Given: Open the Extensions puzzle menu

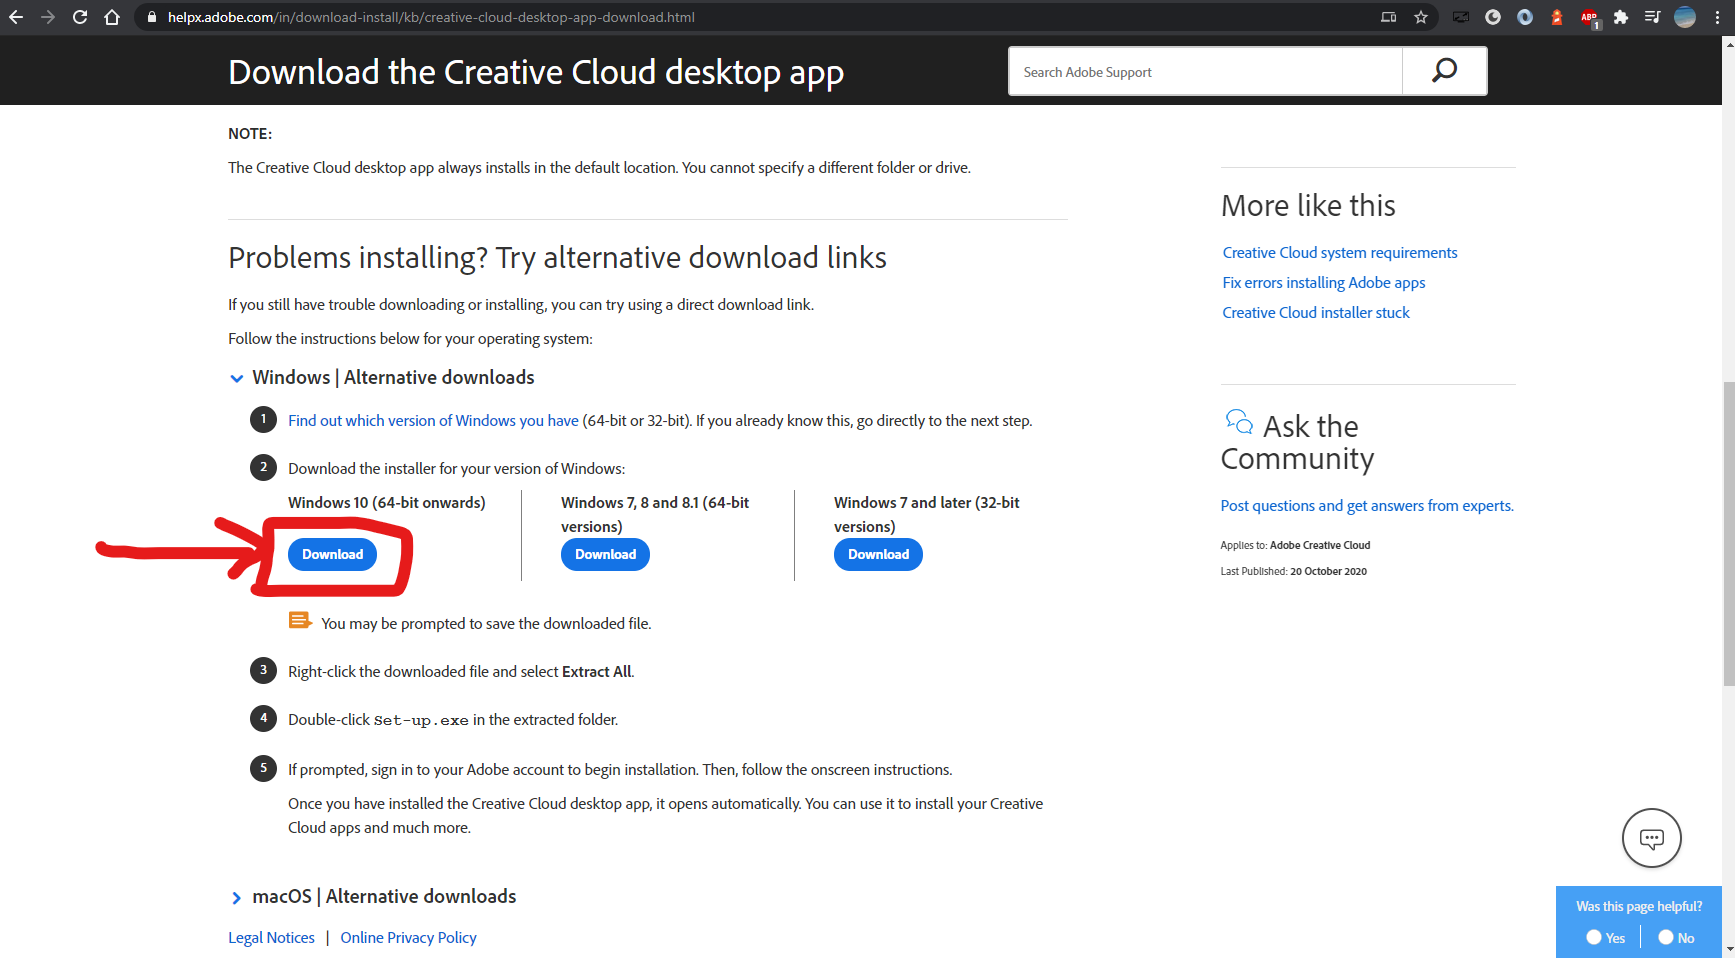Looking at the screenshot, I should 1621,17.
